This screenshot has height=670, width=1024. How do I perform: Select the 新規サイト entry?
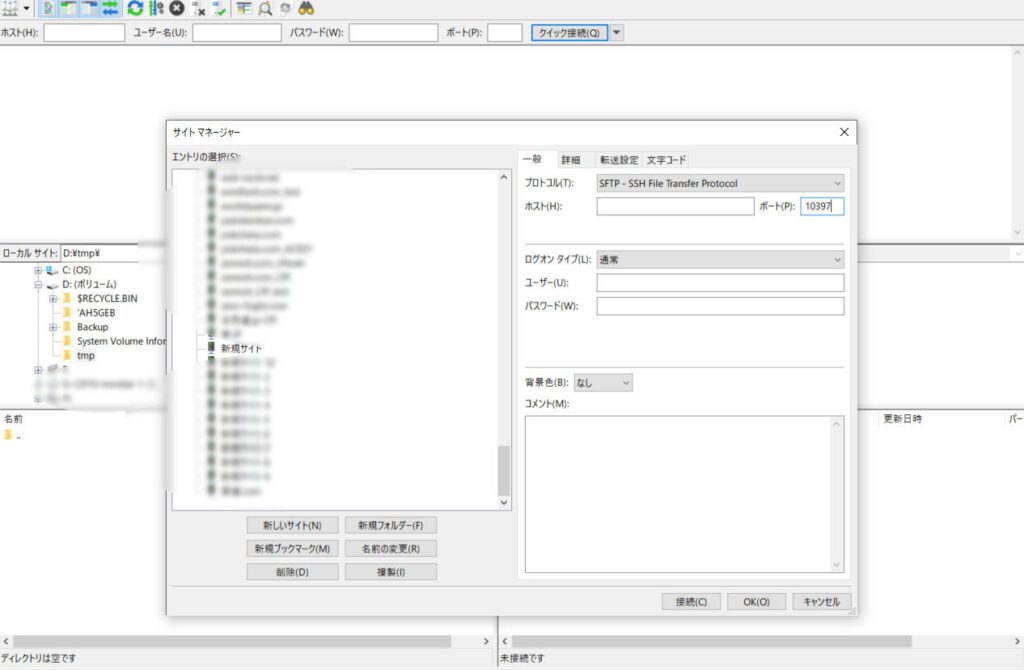[241, 349]
